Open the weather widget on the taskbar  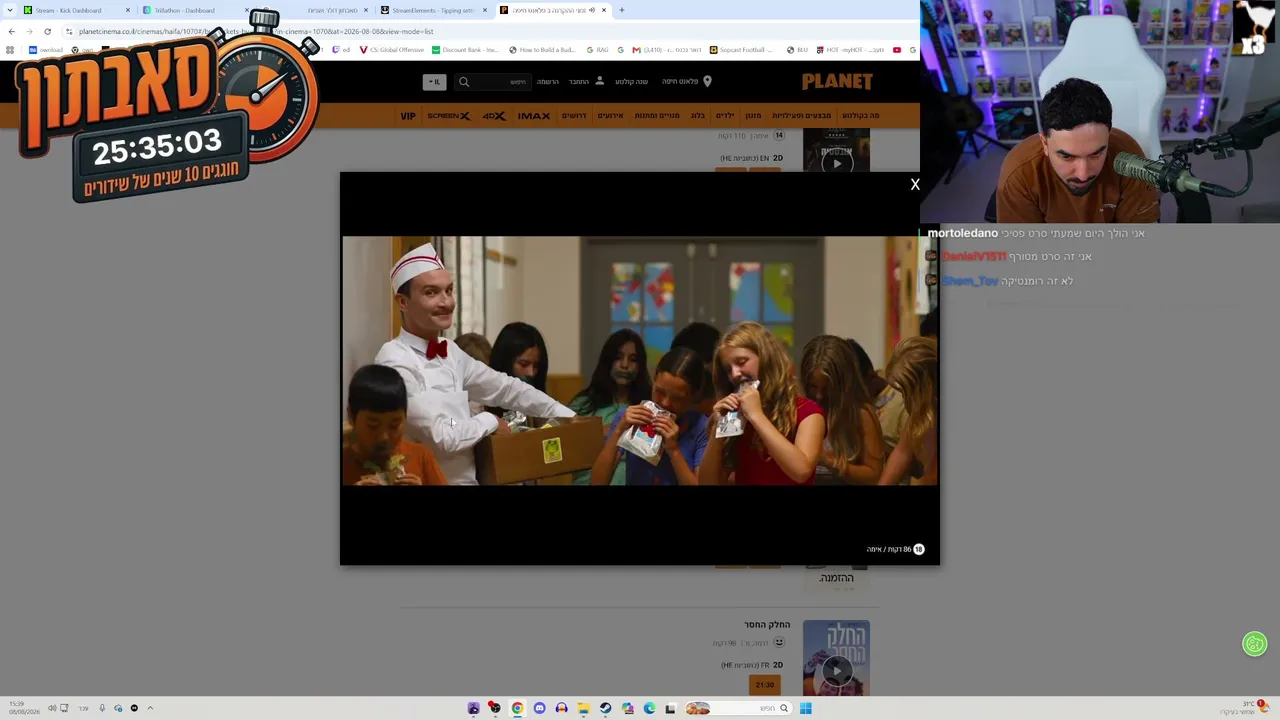(1245, 707)
